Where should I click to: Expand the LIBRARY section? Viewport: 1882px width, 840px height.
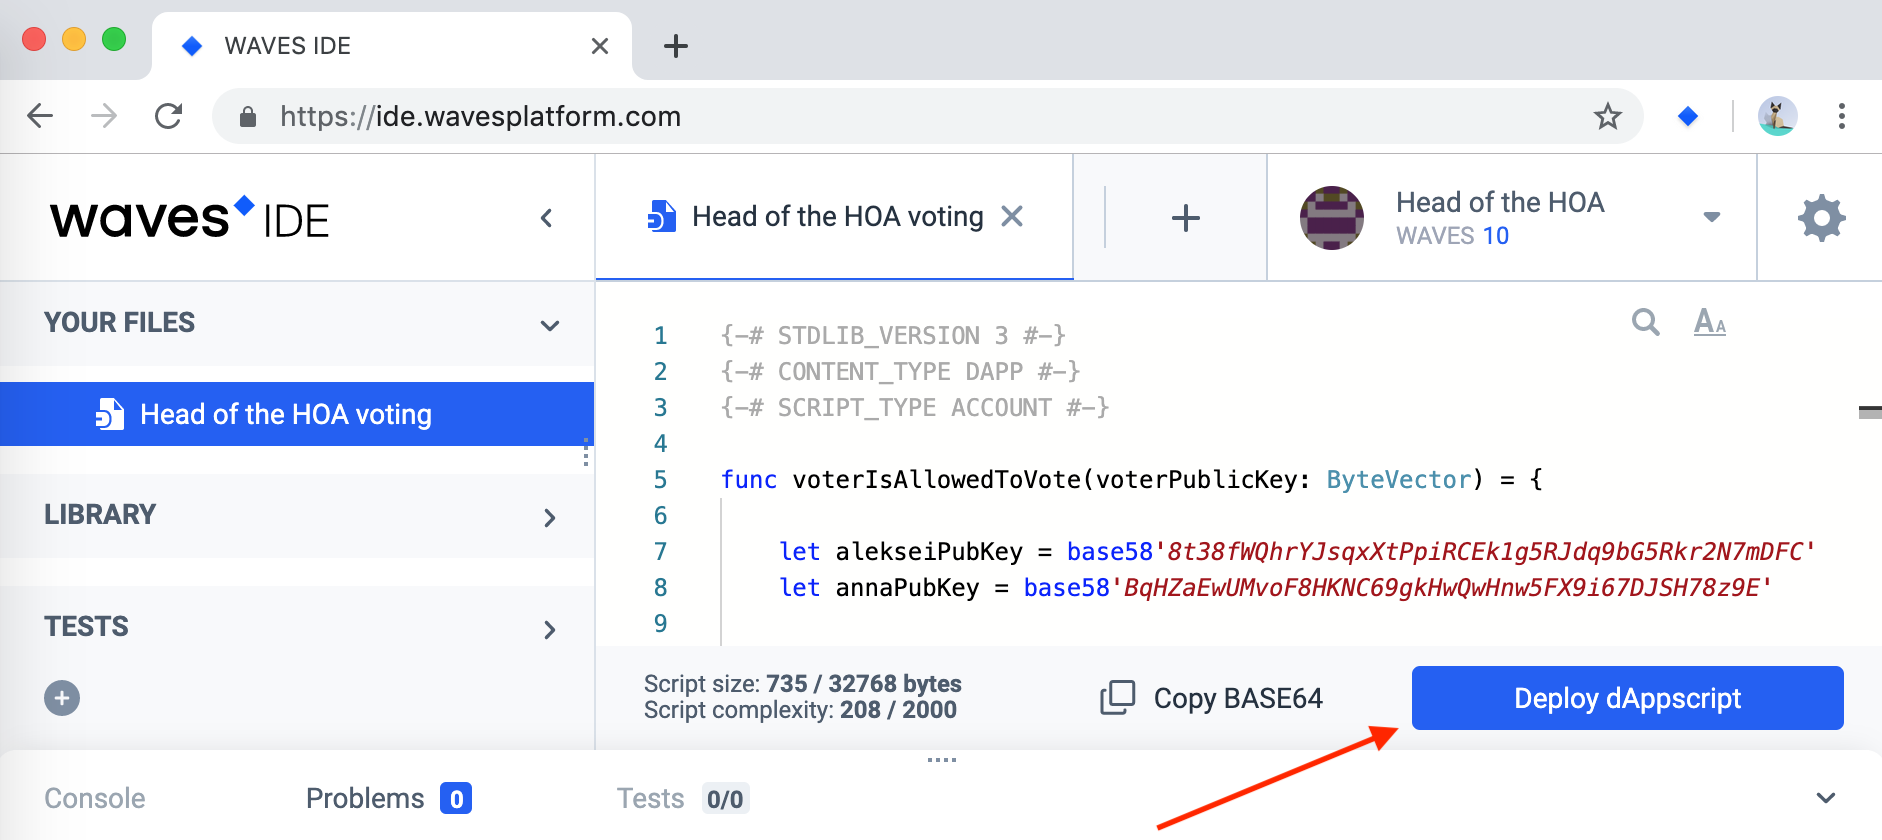point(549,517)
